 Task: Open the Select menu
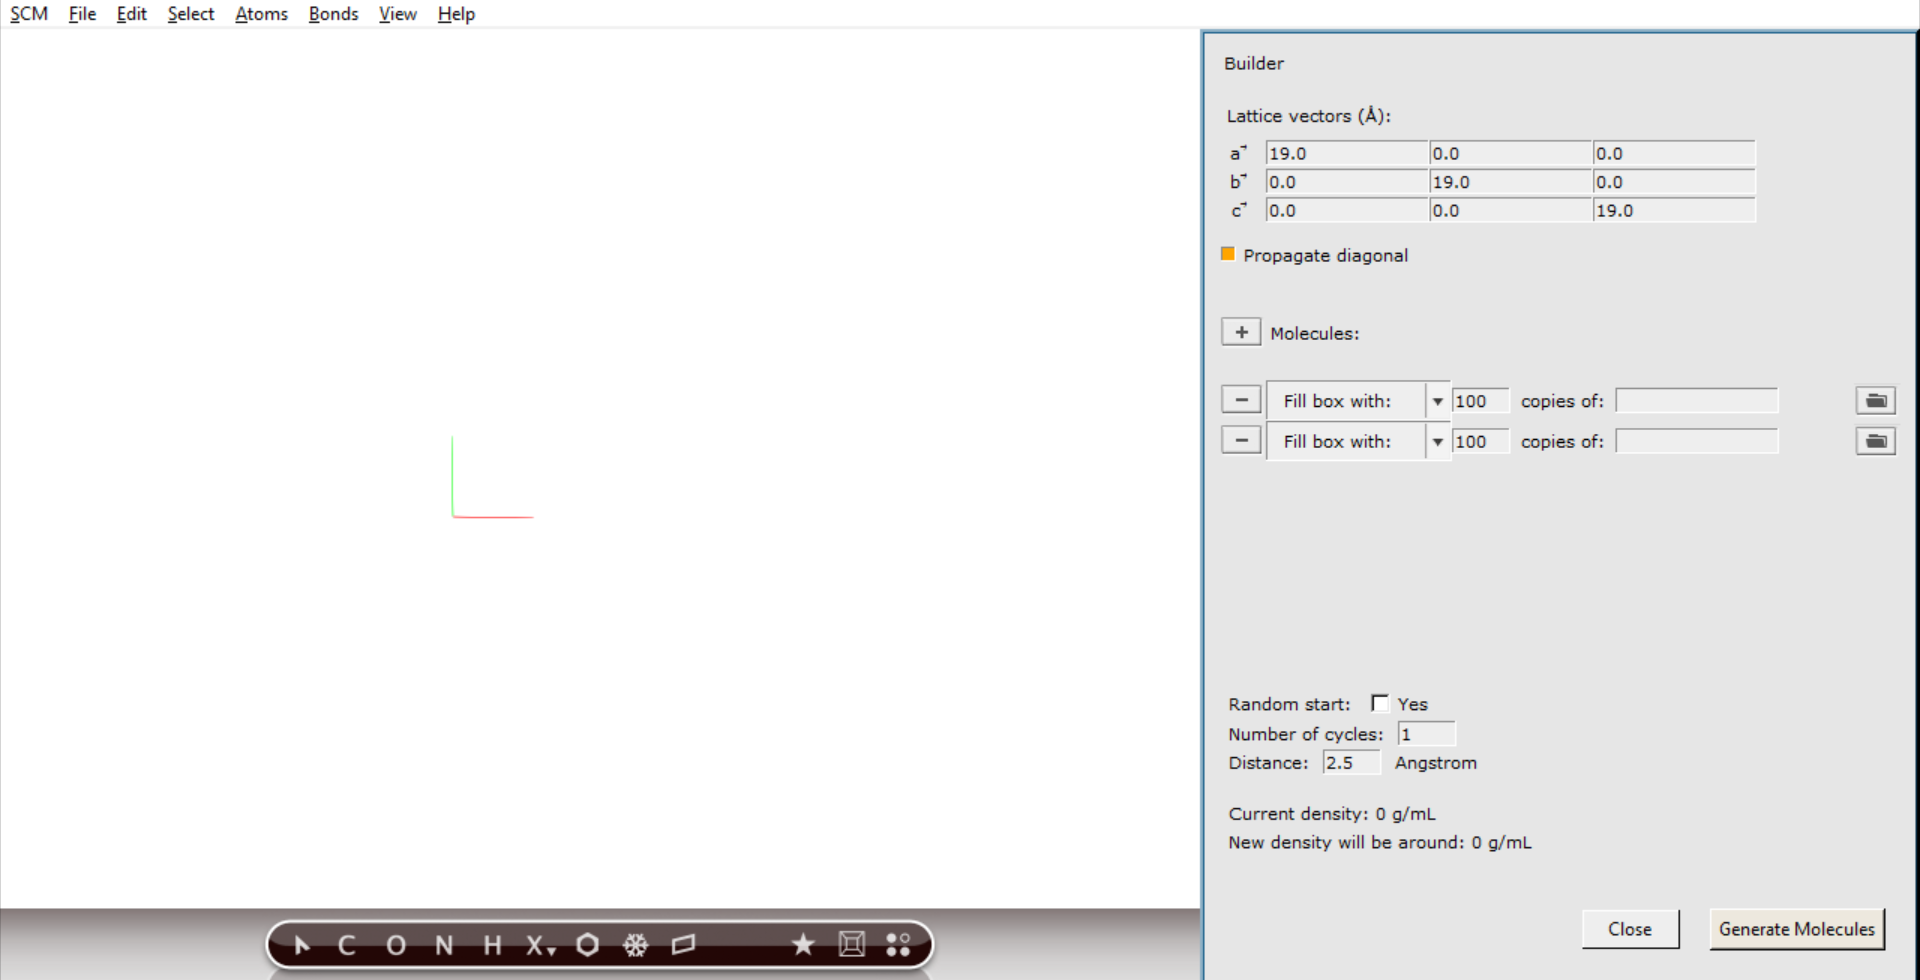click(190, 14)
